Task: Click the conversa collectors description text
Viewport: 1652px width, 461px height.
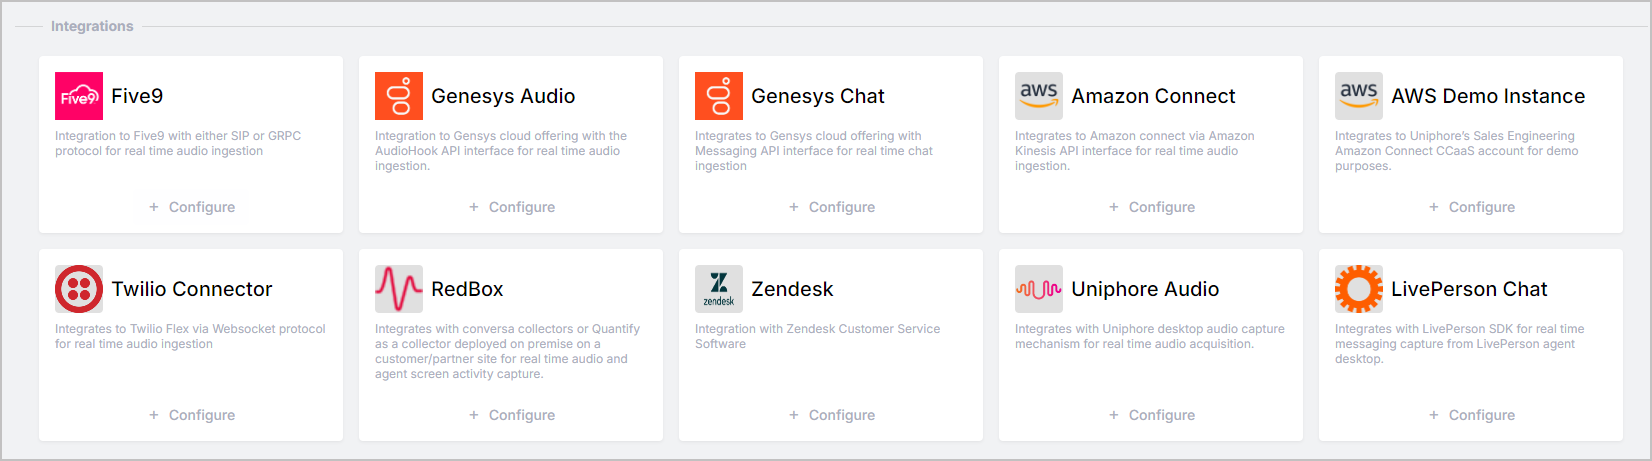Action: click(507, 351)
